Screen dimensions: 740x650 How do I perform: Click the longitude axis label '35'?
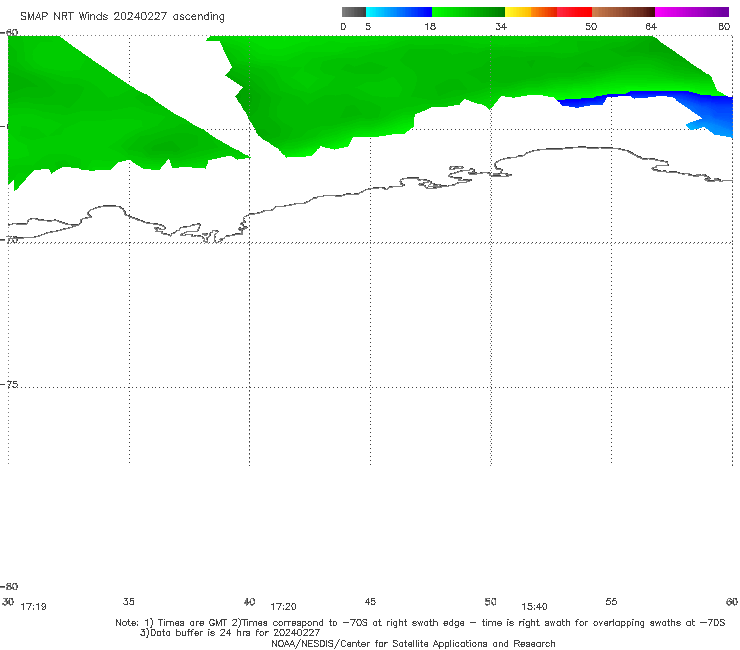click(x=129, y=601)
